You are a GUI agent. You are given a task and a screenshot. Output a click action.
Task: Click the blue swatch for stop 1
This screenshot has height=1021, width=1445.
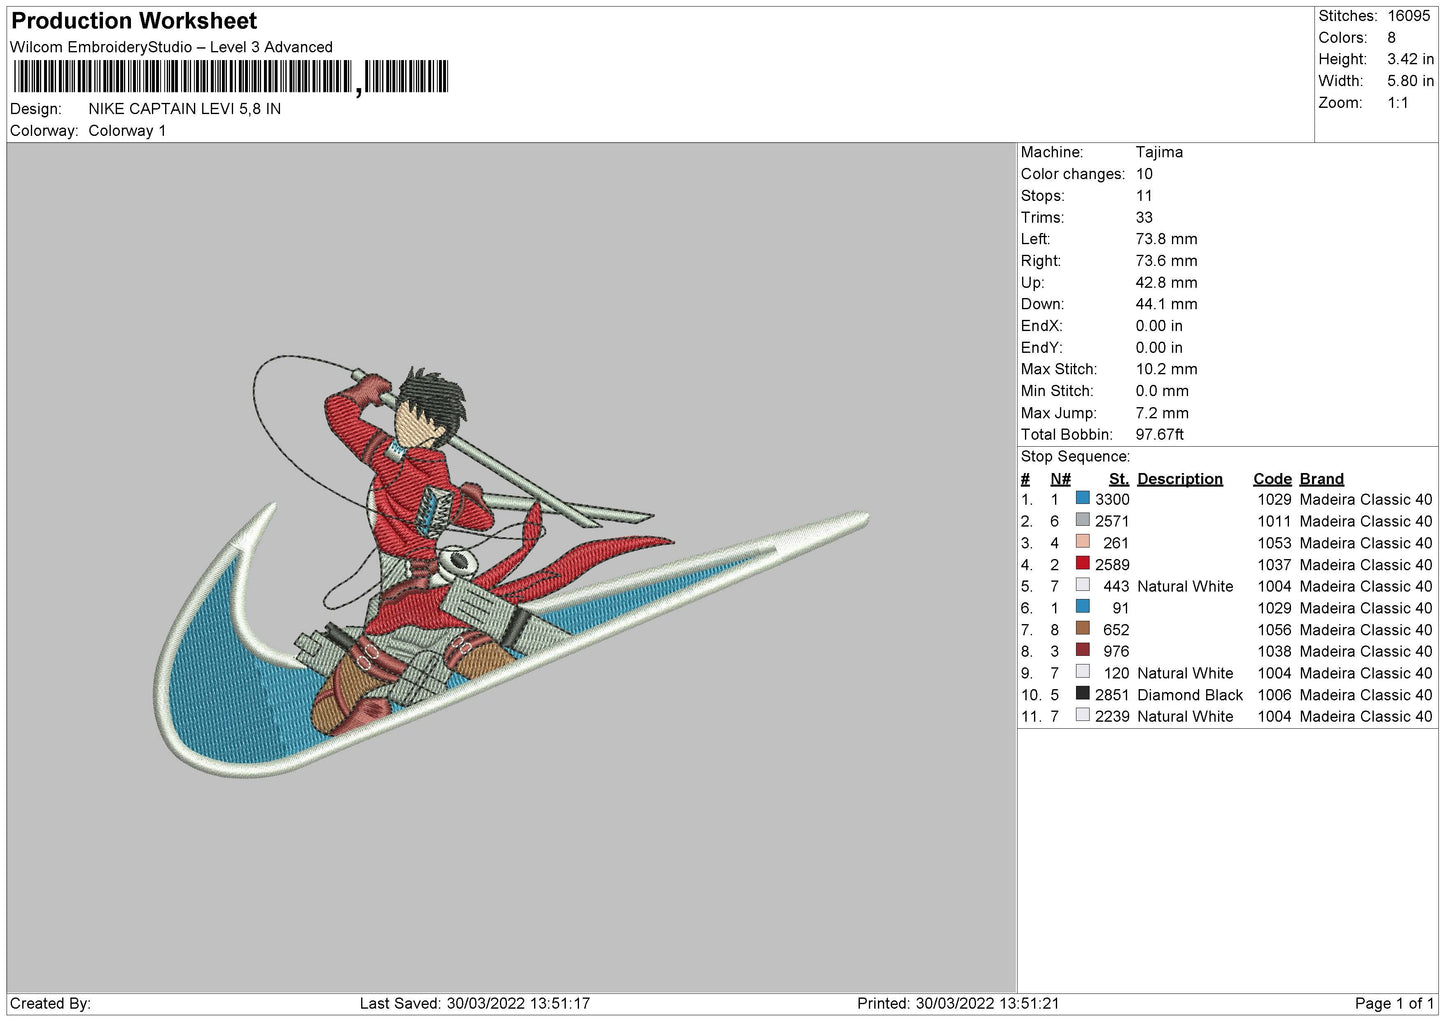click(x=1082, y=498)
